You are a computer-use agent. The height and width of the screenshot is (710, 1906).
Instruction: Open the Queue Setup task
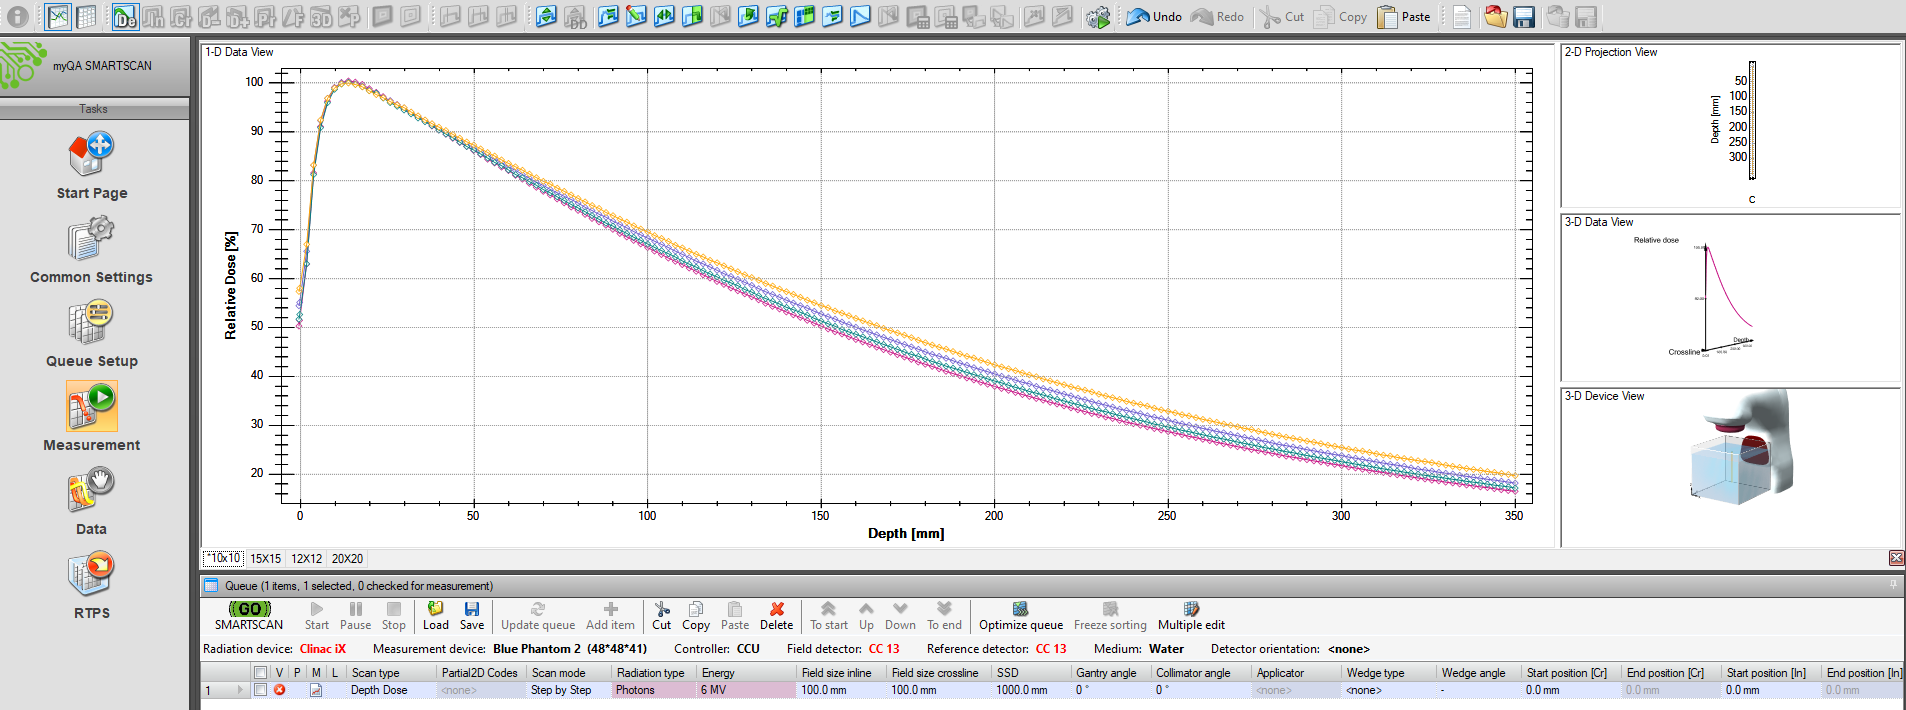pyautogui.click(x=91, y=334)
